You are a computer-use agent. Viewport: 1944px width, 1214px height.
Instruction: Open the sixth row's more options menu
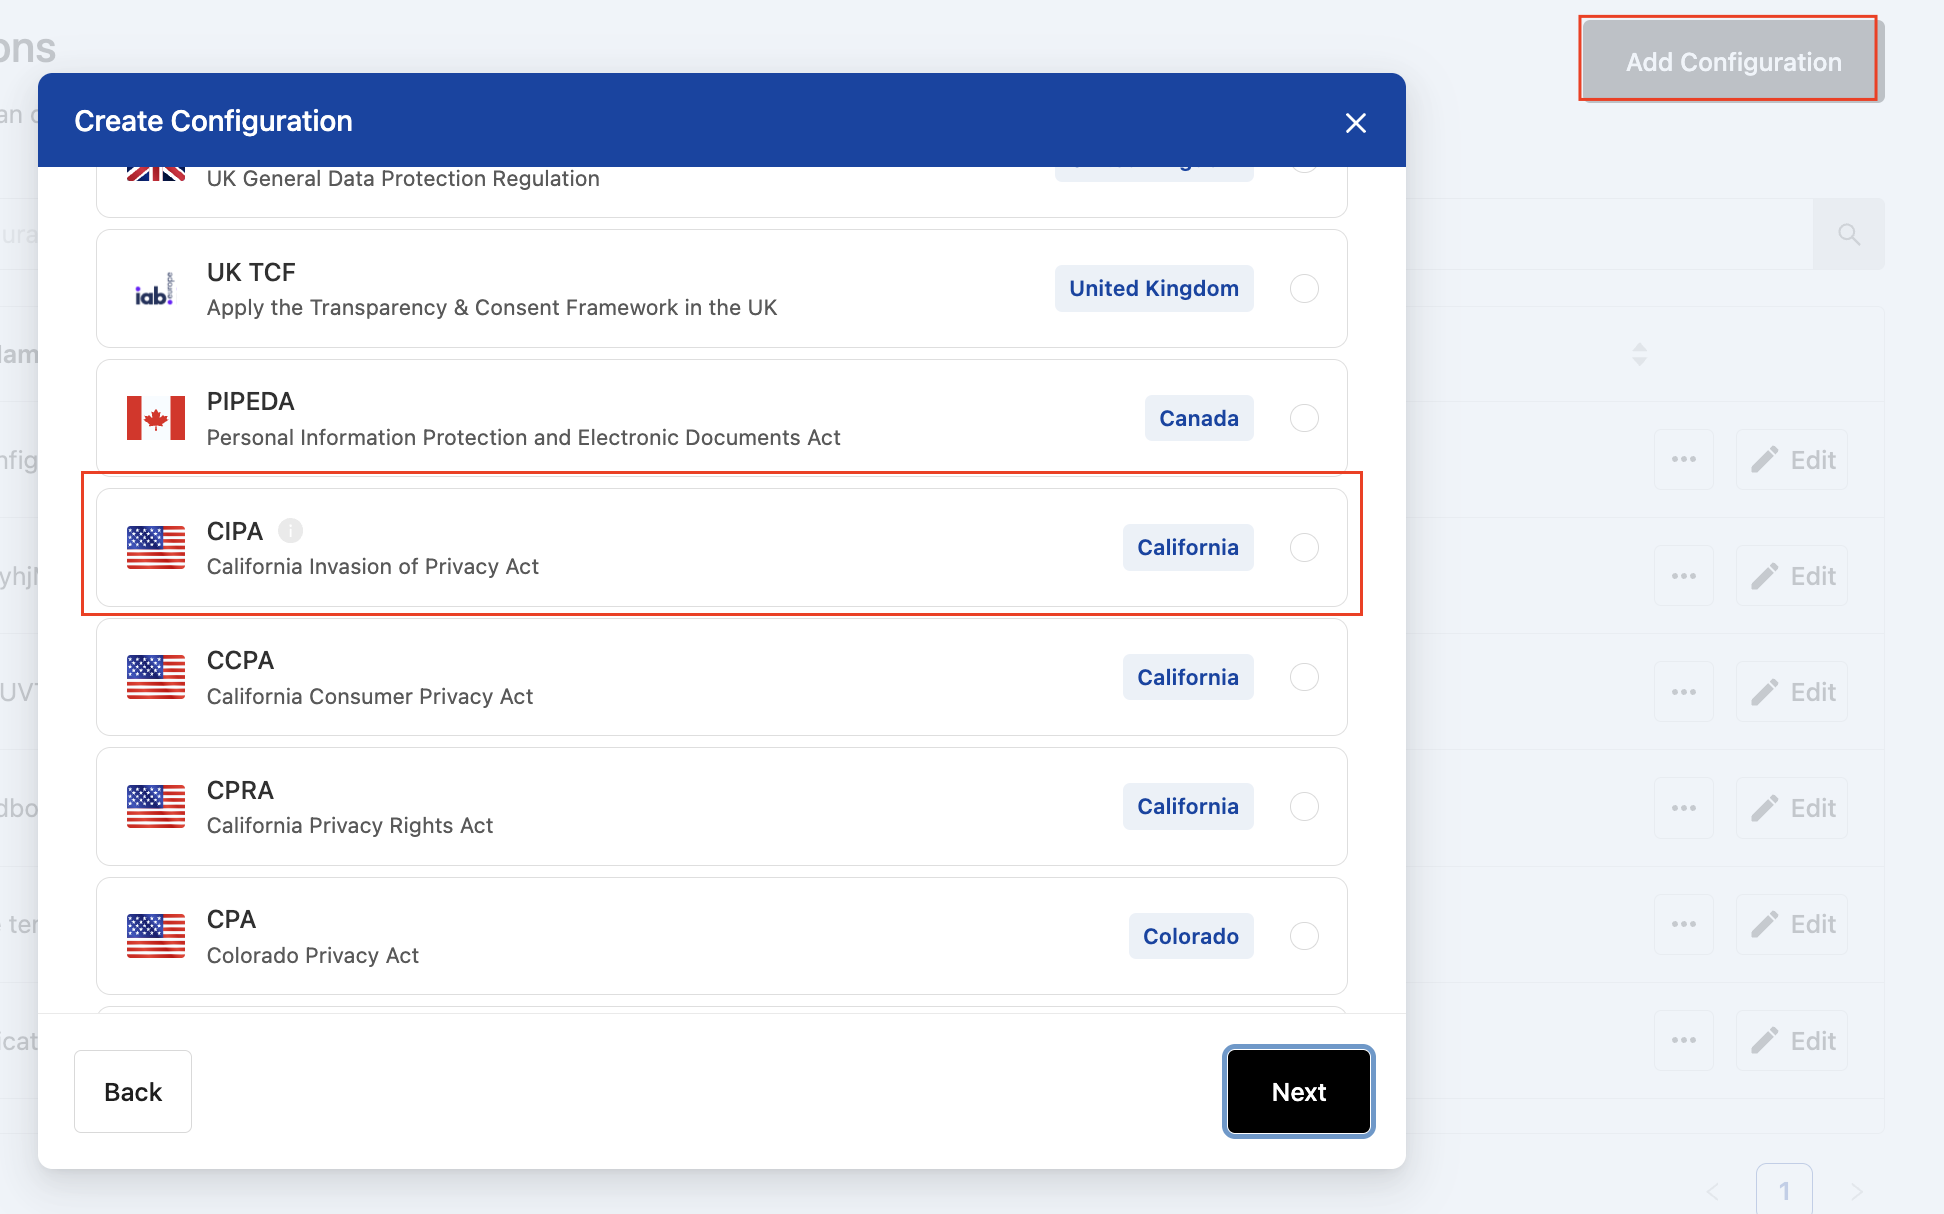coord(1684,1041)
